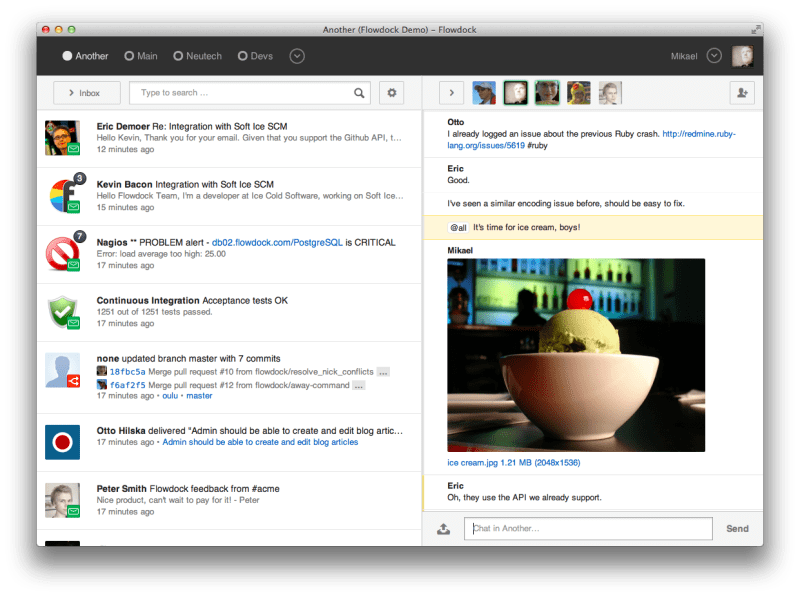Image resolution: width=800 pixels, height=597 pixels.
Task: Collapse the chat panel with arrow button
Action: point(451,93)
